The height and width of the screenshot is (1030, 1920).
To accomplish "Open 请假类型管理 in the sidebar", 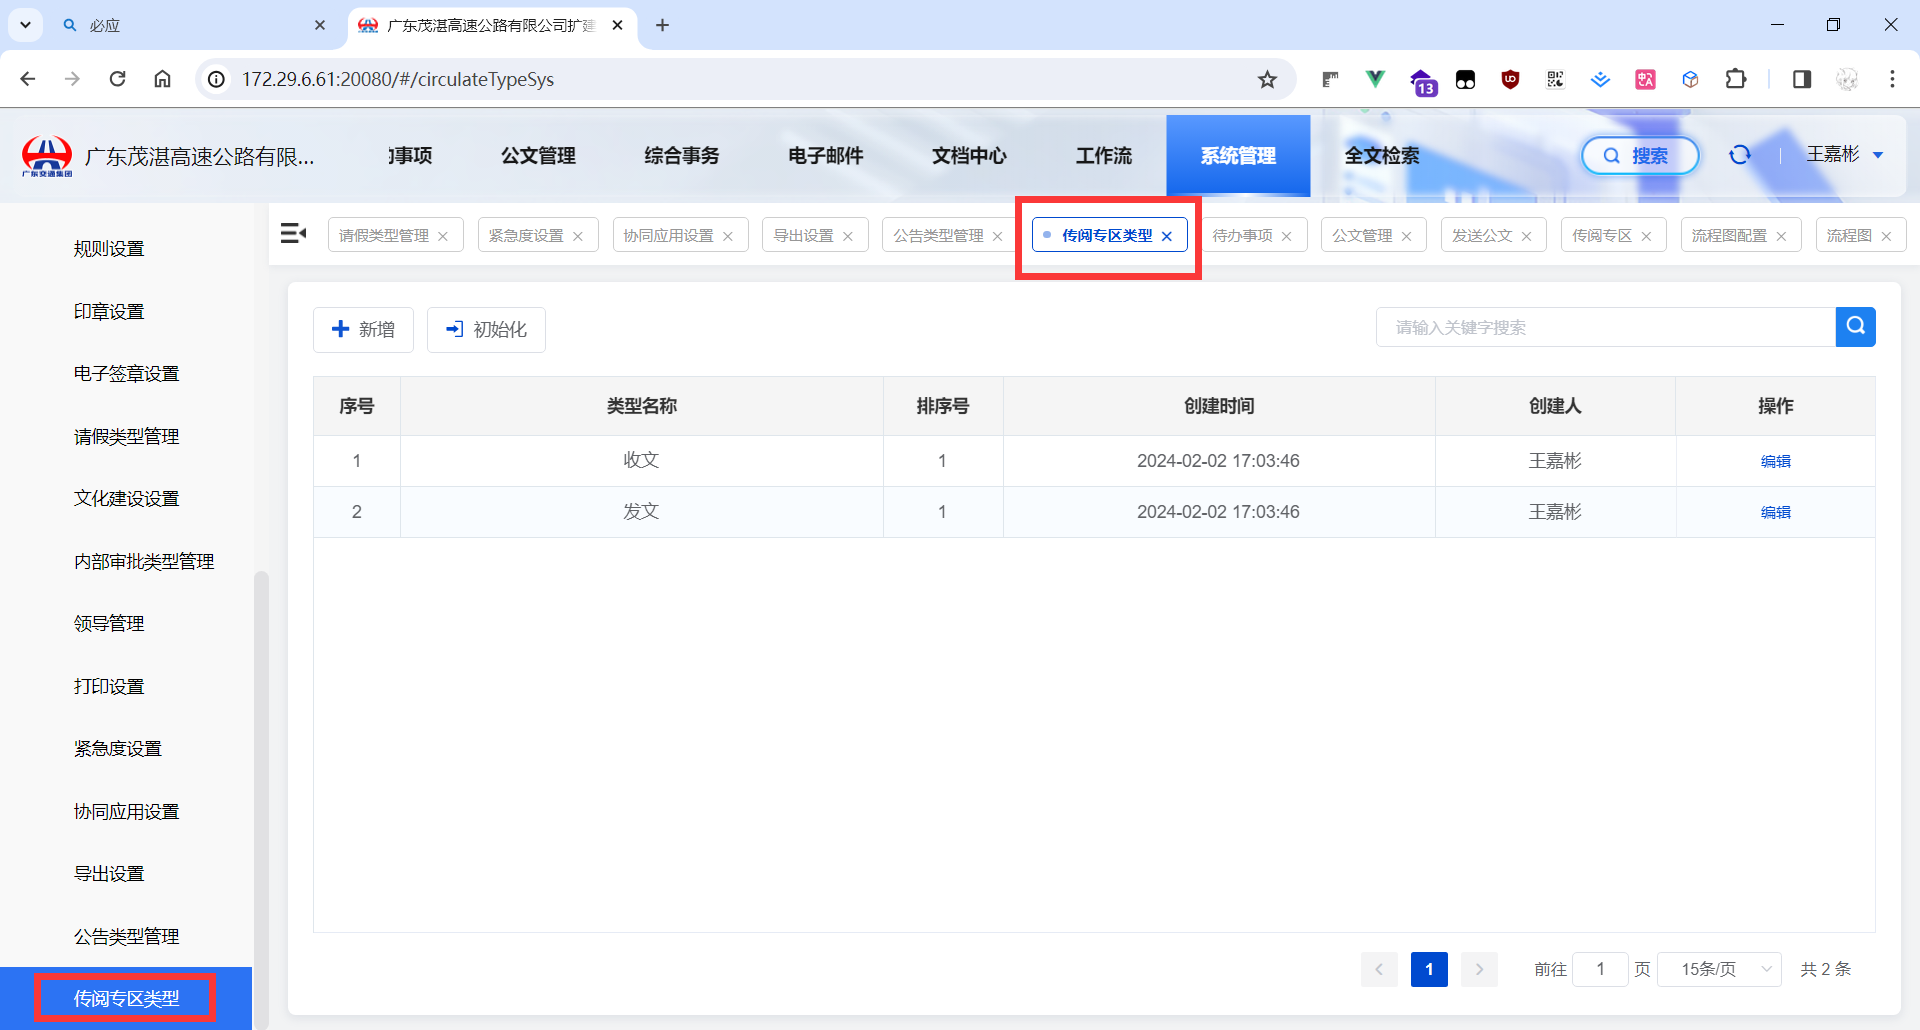I will [x=126, y=437].
